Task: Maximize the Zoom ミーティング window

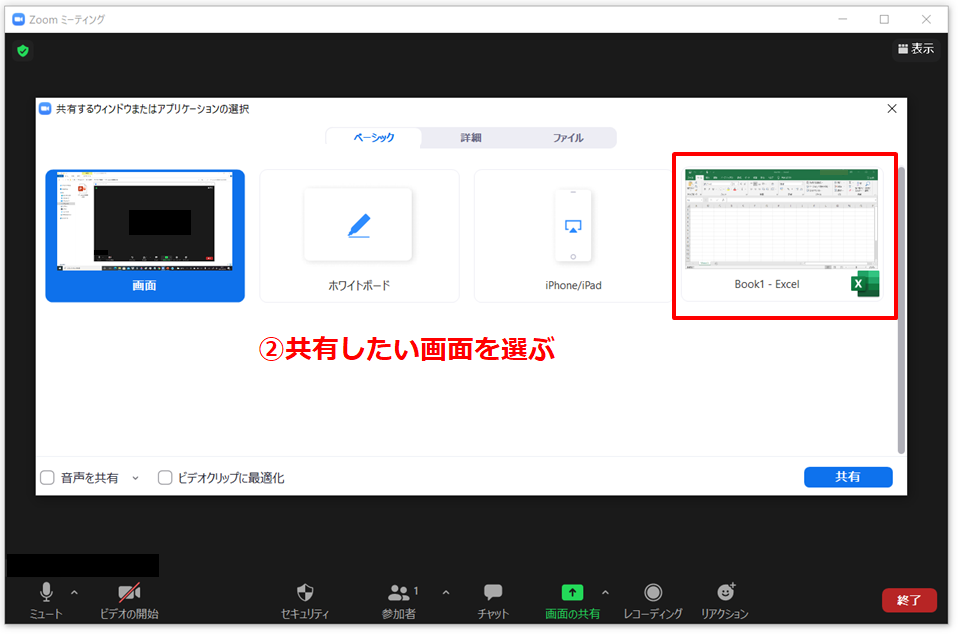Action: coord(884,20)
